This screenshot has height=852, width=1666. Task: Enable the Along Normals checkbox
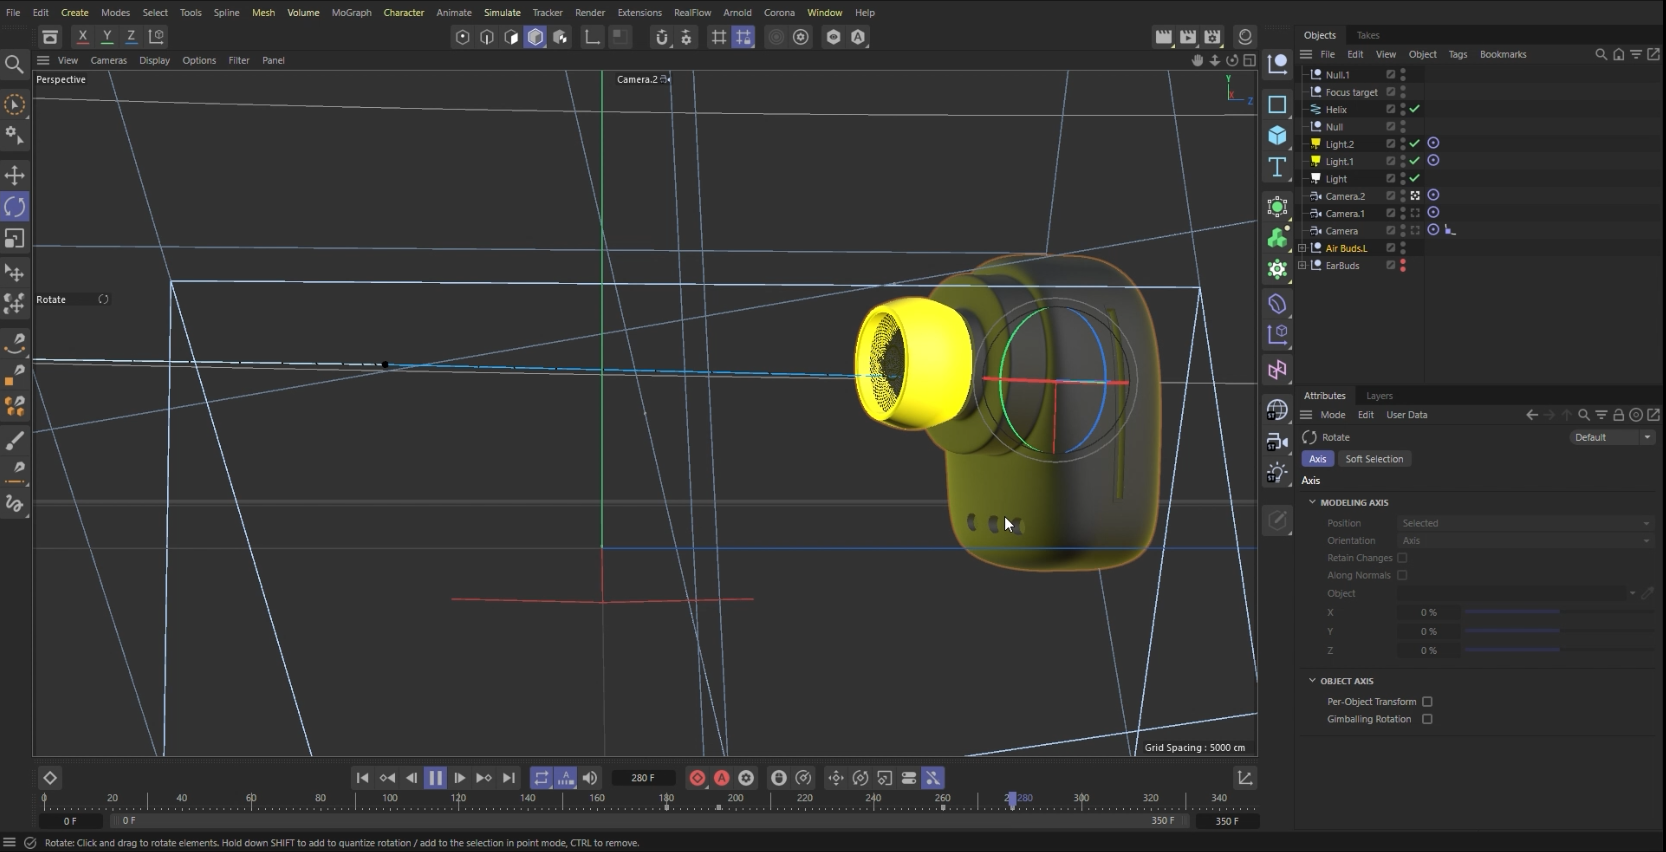point(1402,575)
